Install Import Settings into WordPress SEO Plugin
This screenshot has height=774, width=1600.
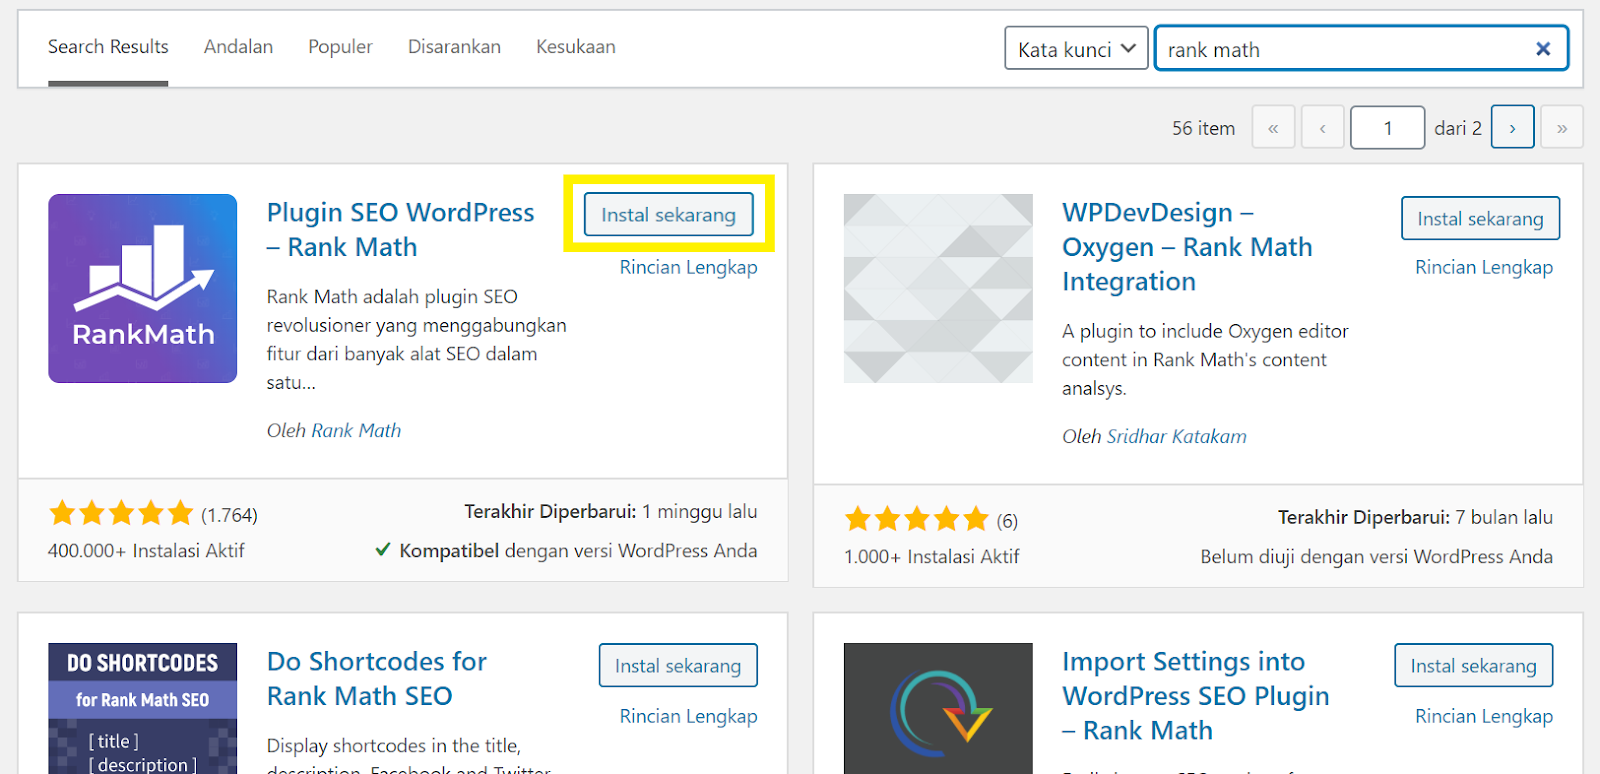pos(1473,666)
